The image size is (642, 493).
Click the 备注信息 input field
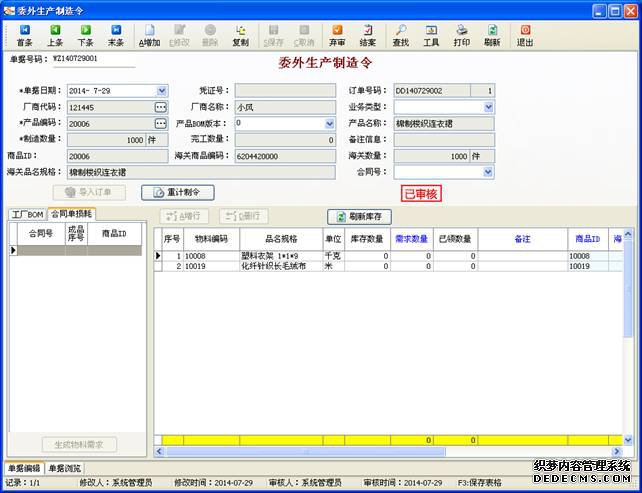click(x=444, y=140)
